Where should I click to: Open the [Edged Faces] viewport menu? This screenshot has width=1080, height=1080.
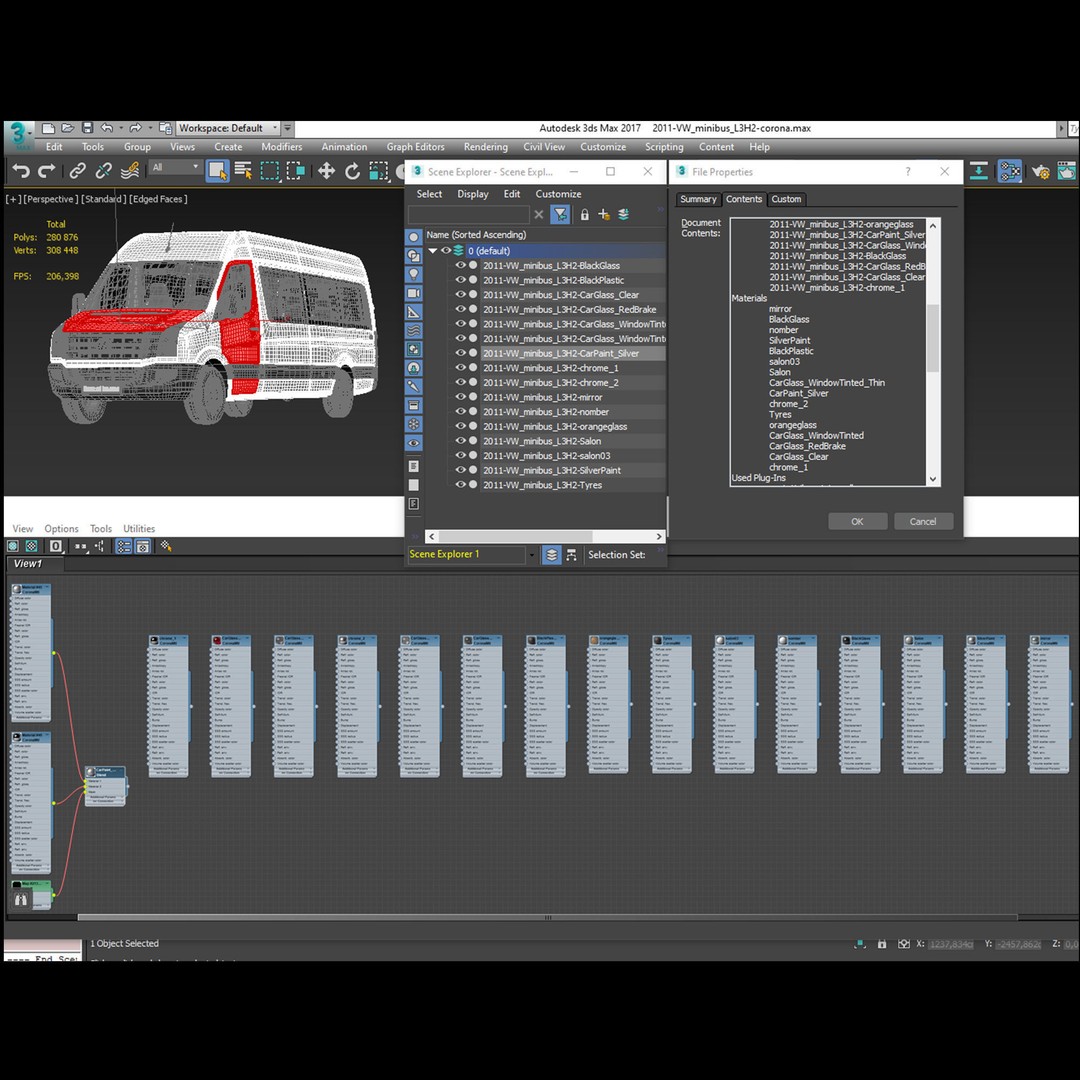pos(158,199)
